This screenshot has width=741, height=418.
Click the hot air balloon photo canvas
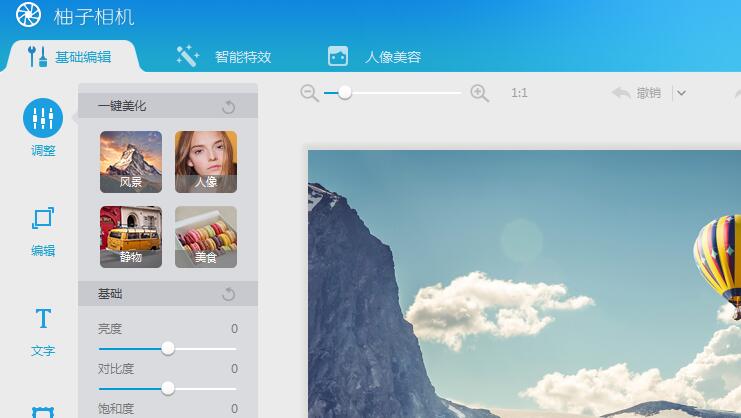coord(525,284)
